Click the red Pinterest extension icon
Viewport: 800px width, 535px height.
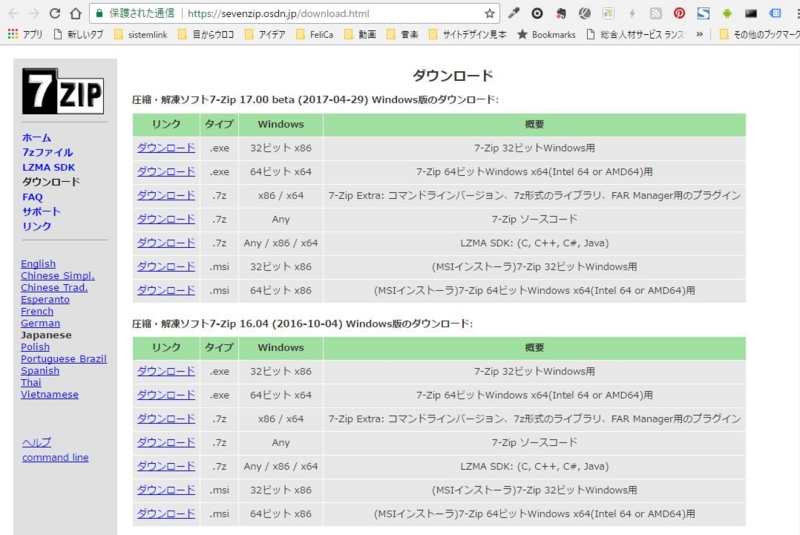click(679, 14)
